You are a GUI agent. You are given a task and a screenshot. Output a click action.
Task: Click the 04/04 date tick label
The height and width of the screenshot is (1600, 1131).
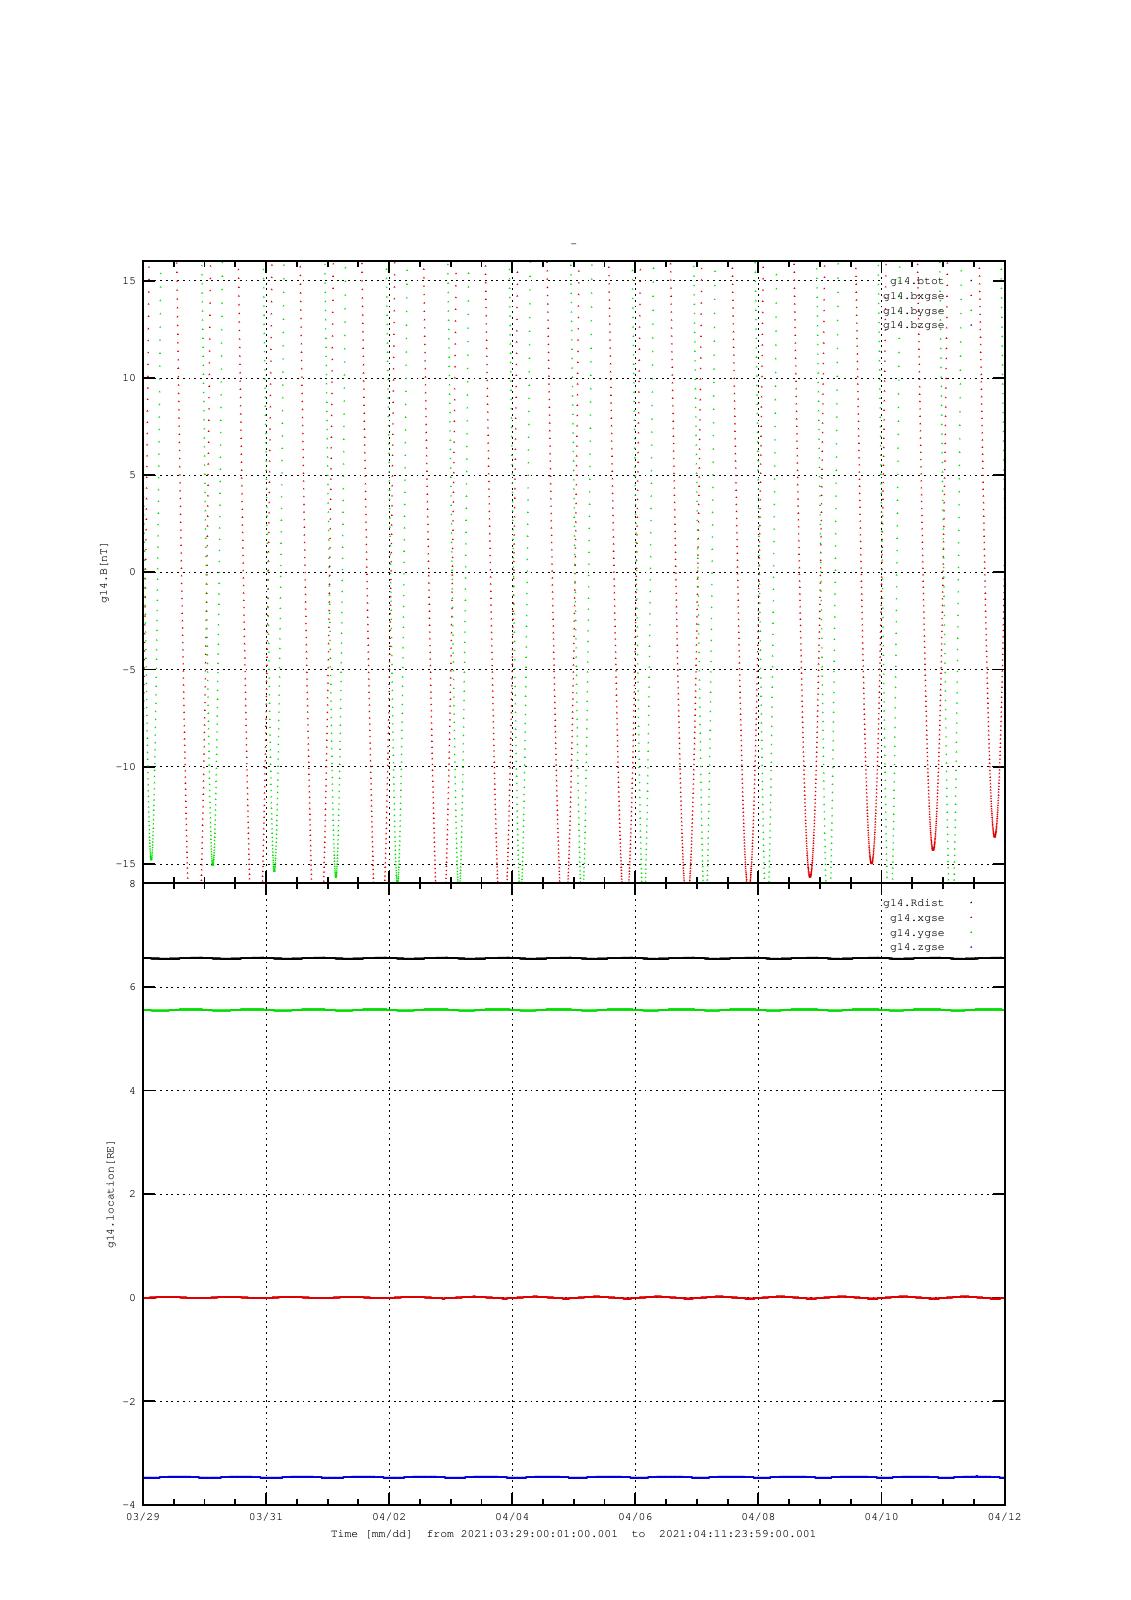coord(512,1517)
